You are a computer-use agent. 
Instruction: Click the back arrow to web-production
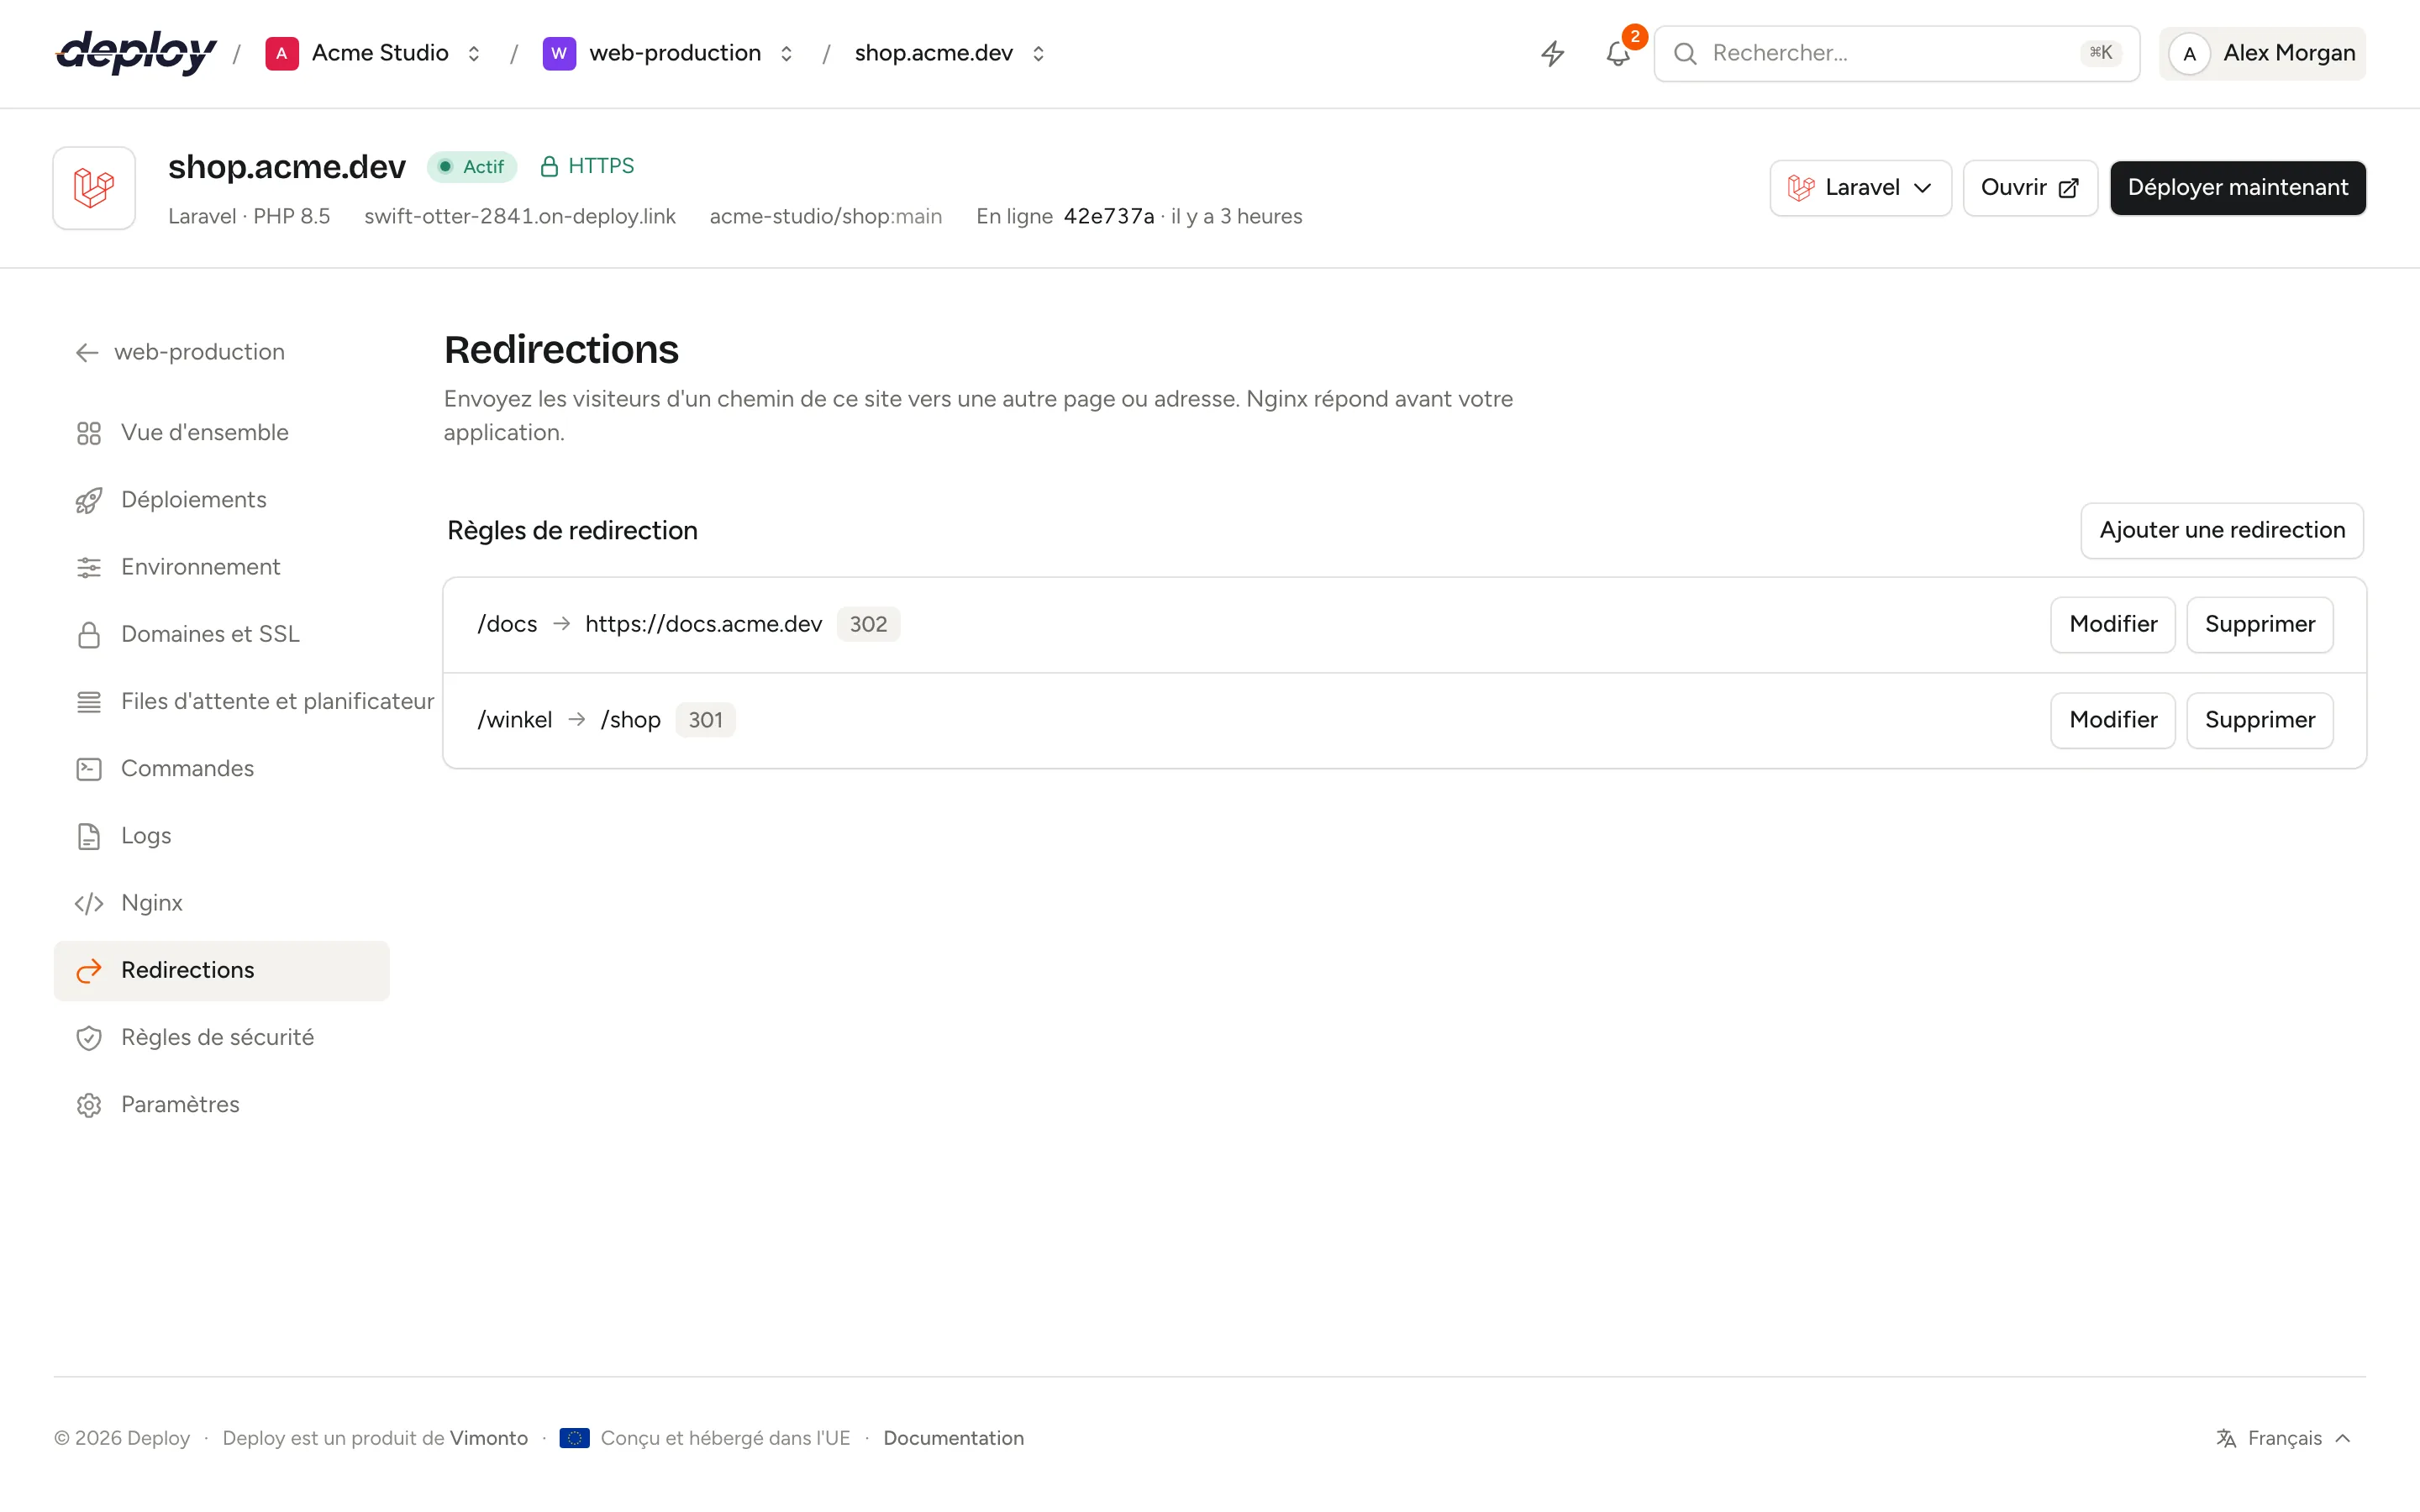[x=87, y=352]
